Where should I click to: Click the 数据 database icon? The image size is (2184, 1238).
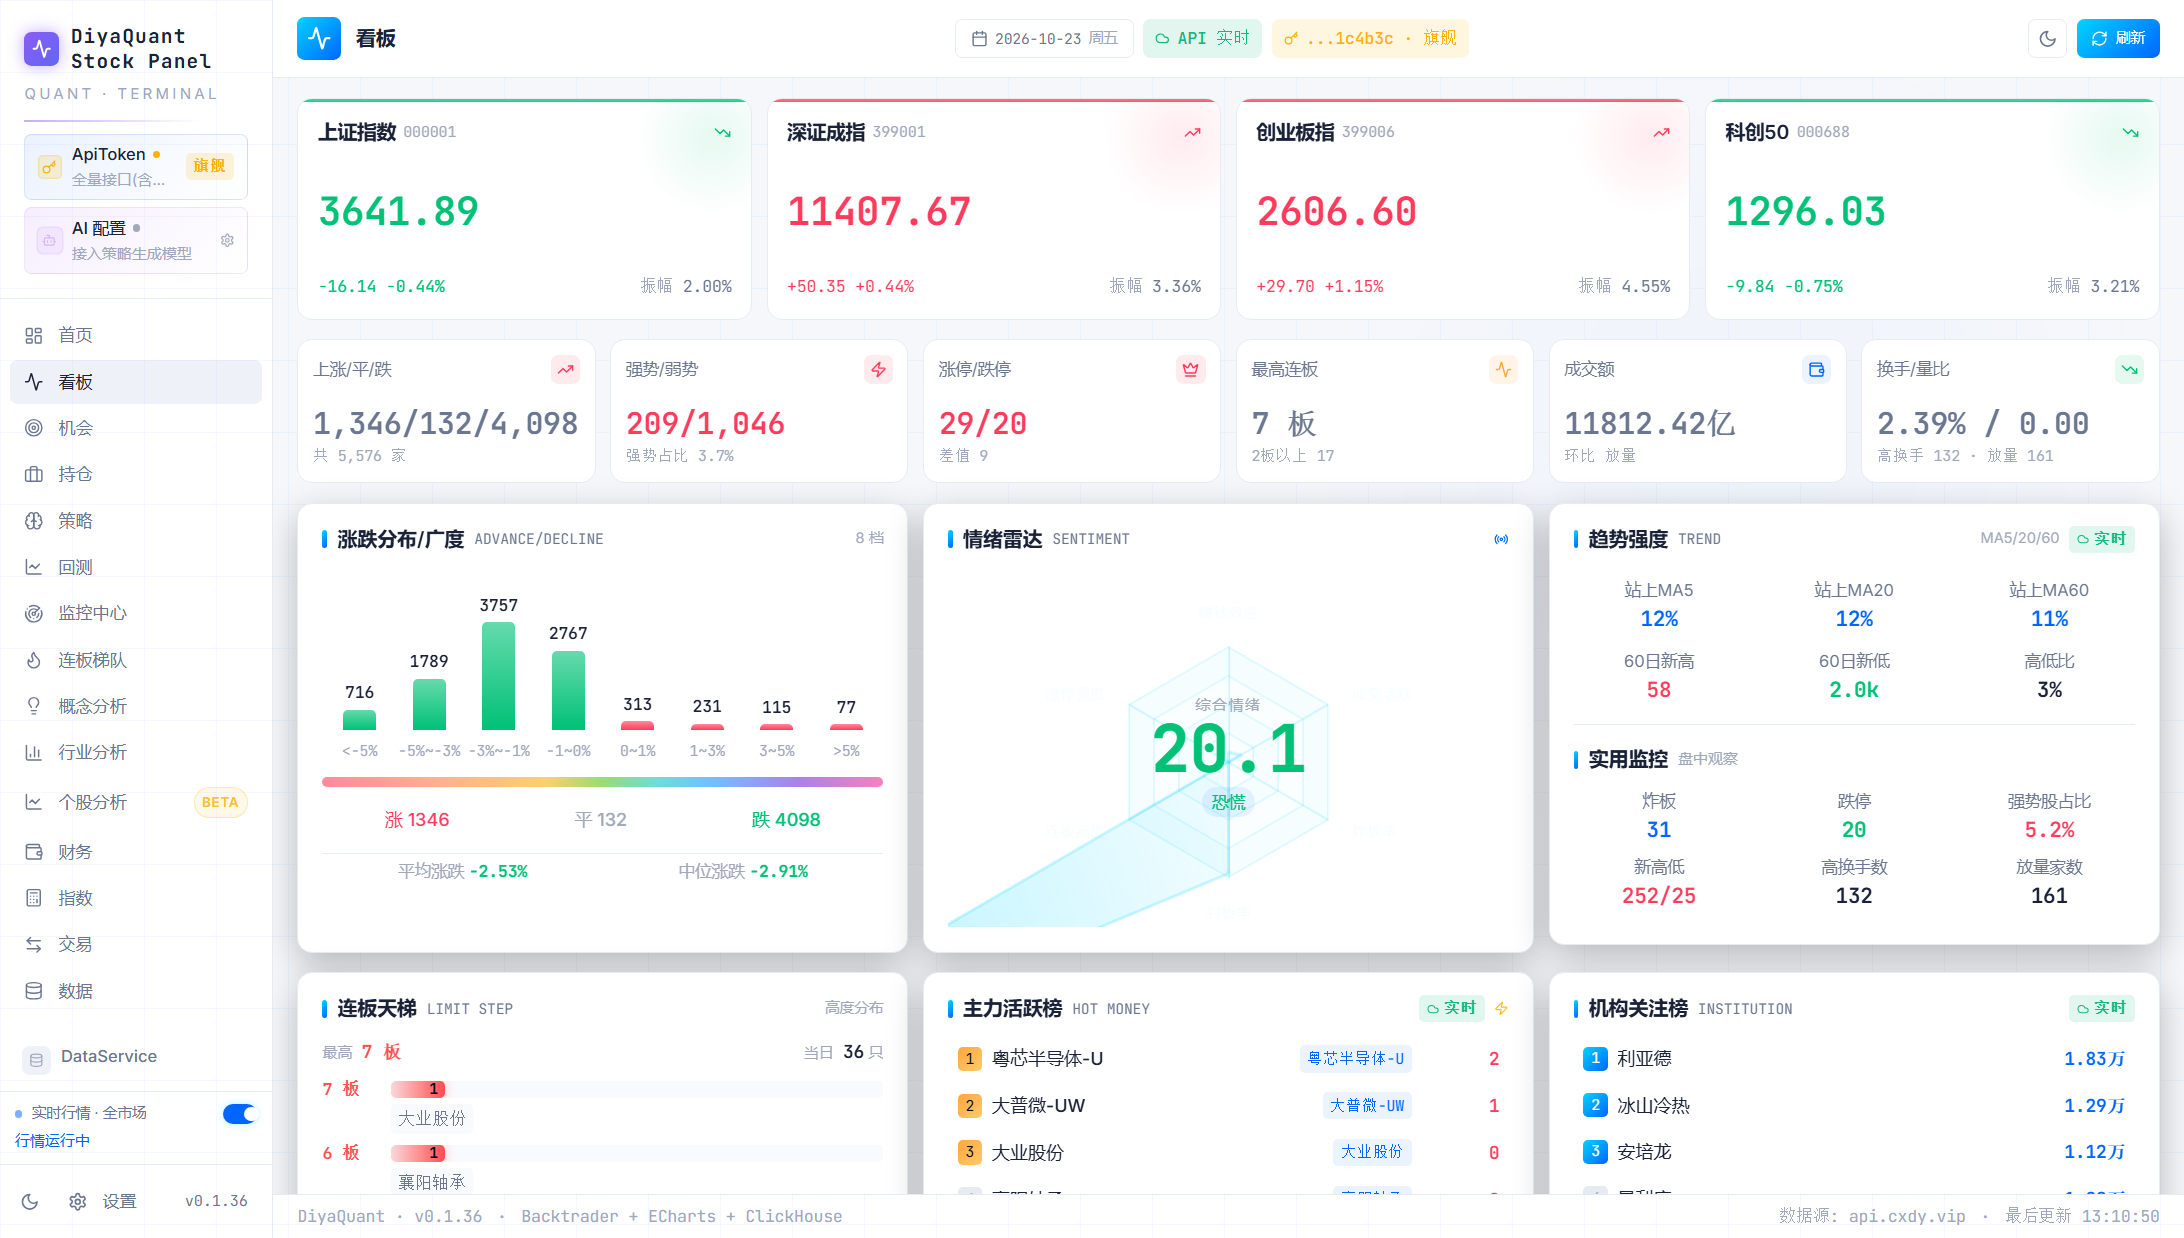[x=34, y=991]
